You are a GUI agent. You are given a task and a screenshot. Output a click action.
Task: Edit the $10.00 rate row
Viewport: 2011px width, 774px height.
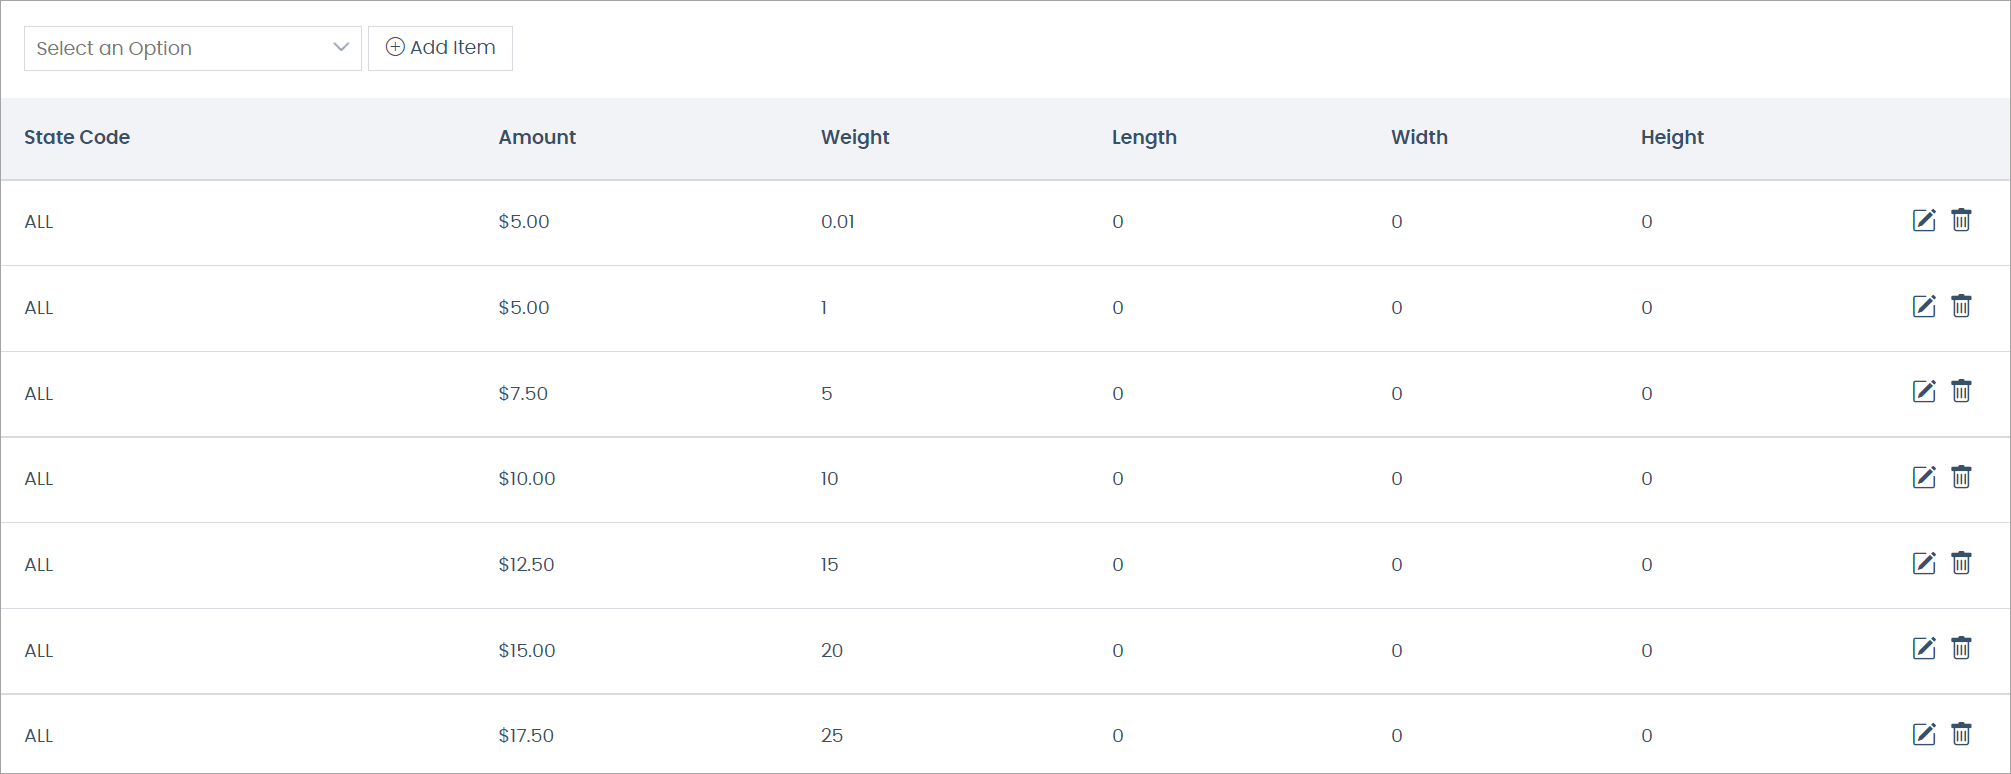coord(1924,477)
